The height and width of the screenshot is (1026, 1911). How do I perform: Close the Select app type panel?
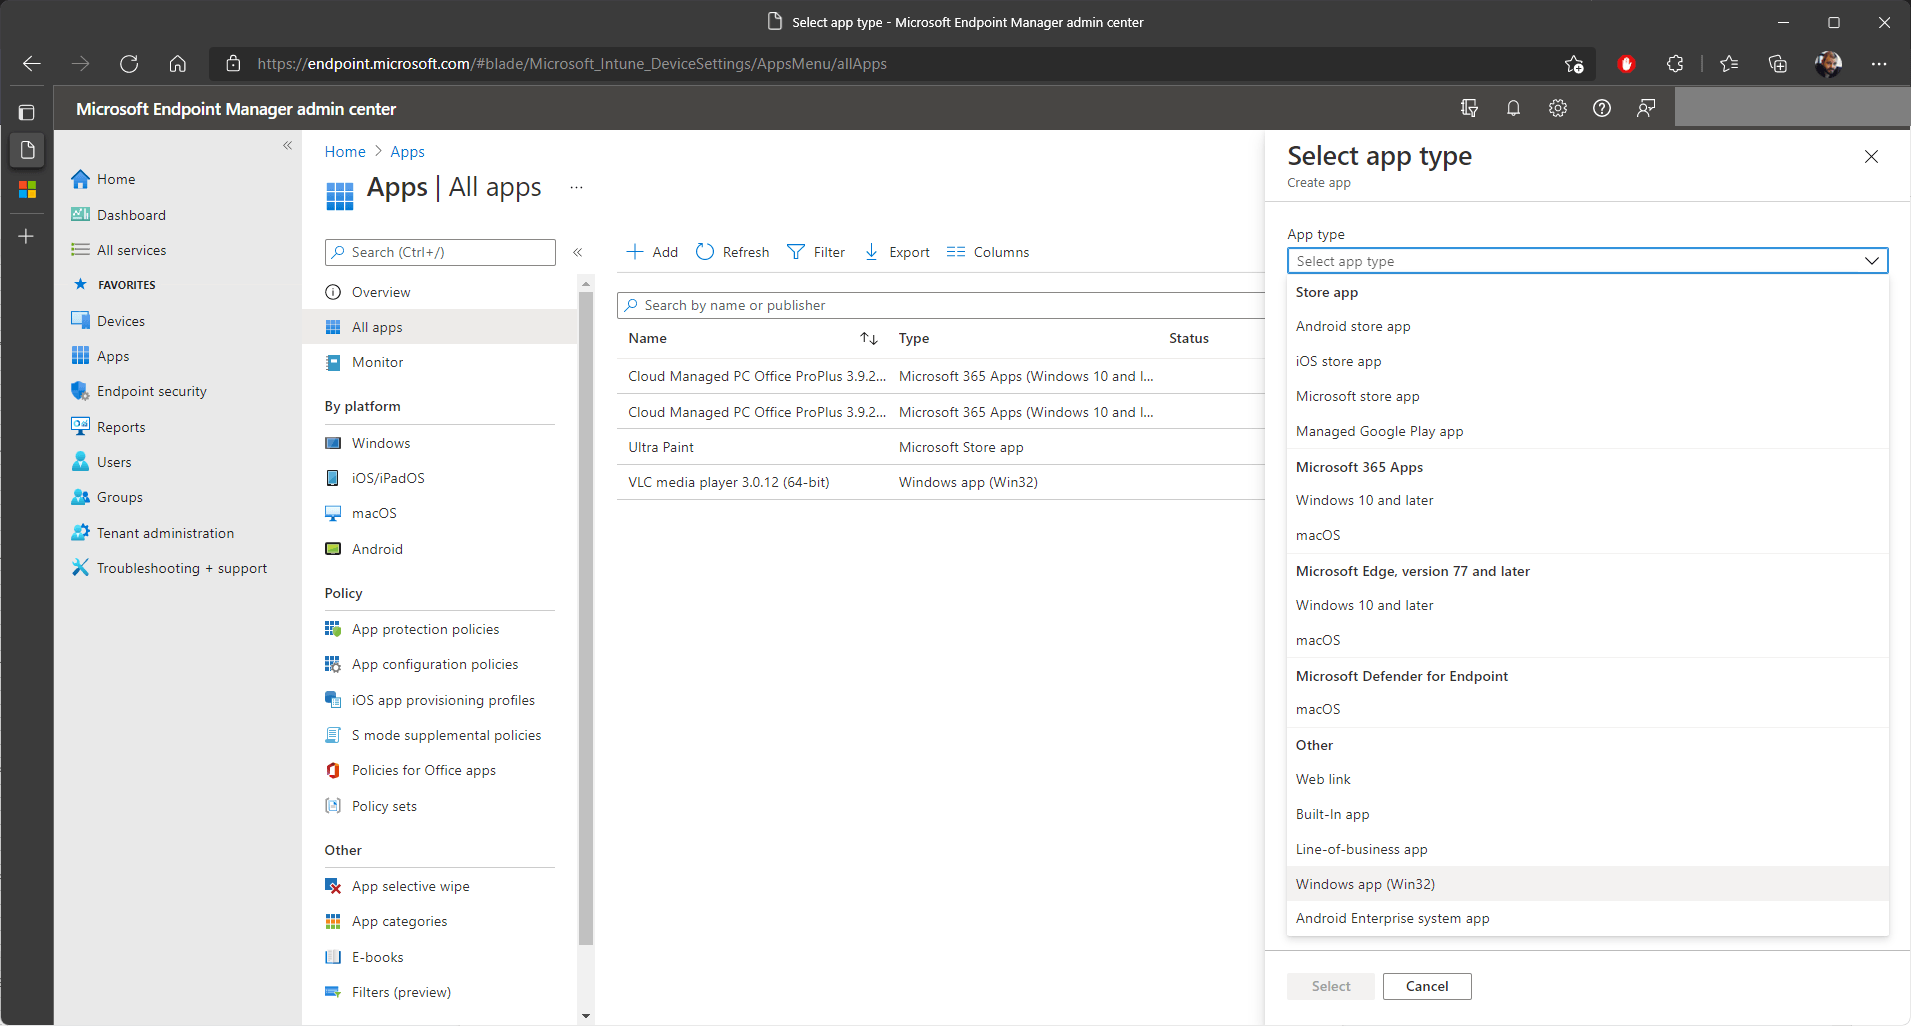tap(1871, 156)
